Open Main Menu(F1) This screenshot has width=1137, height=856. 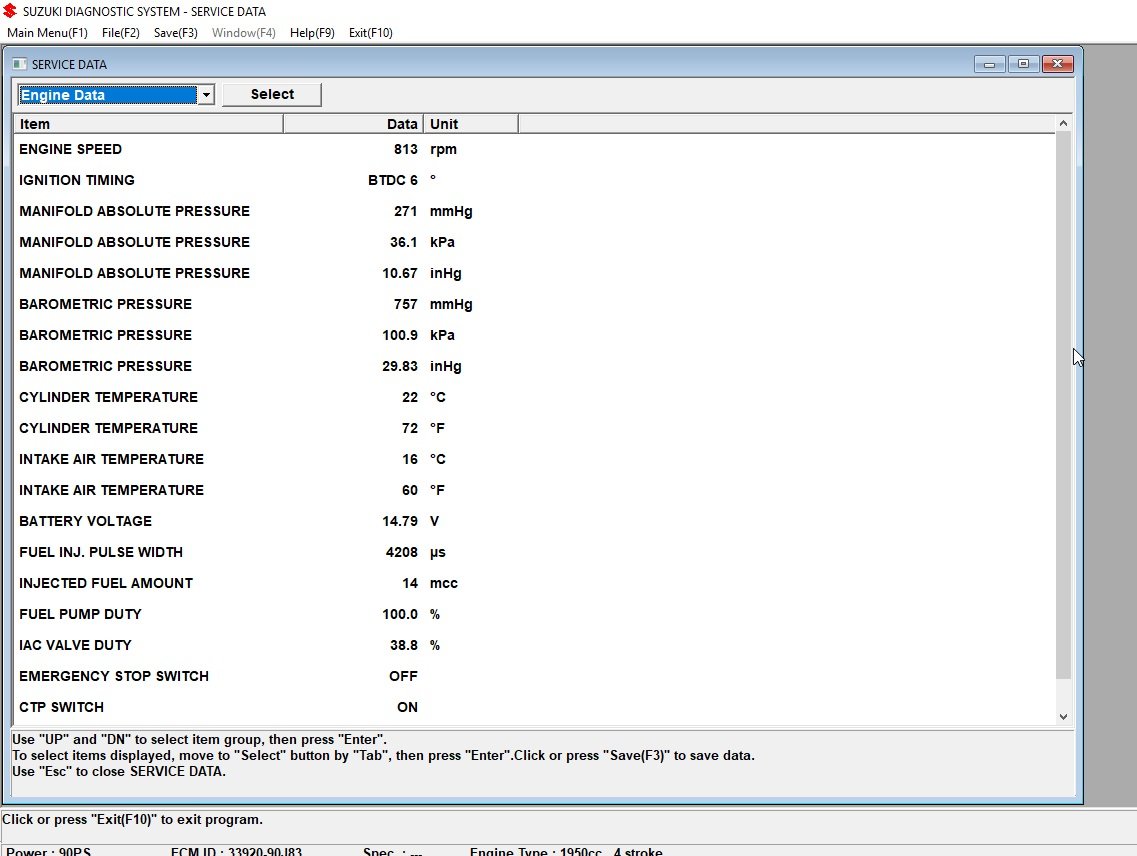coord(47,33)
